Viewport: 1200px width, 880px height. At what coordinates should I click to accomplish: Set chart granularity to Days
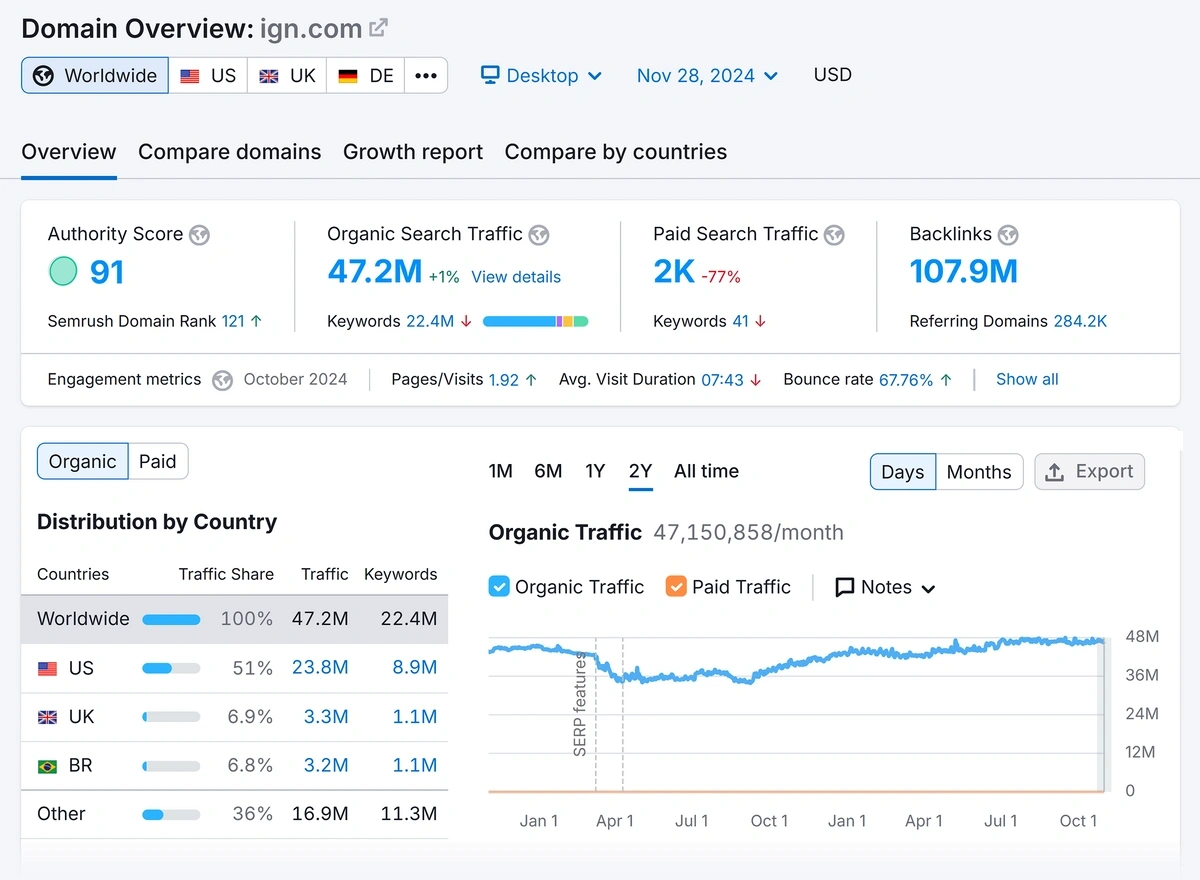pos(903,472)
